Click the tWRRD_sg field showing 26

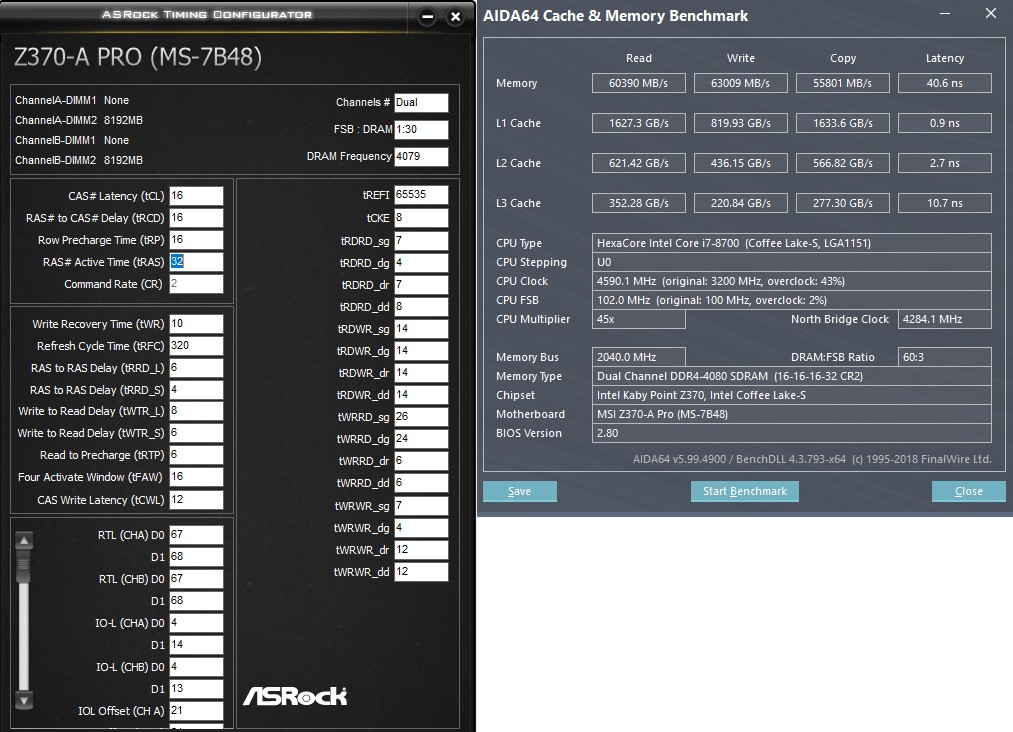point(421,417)
